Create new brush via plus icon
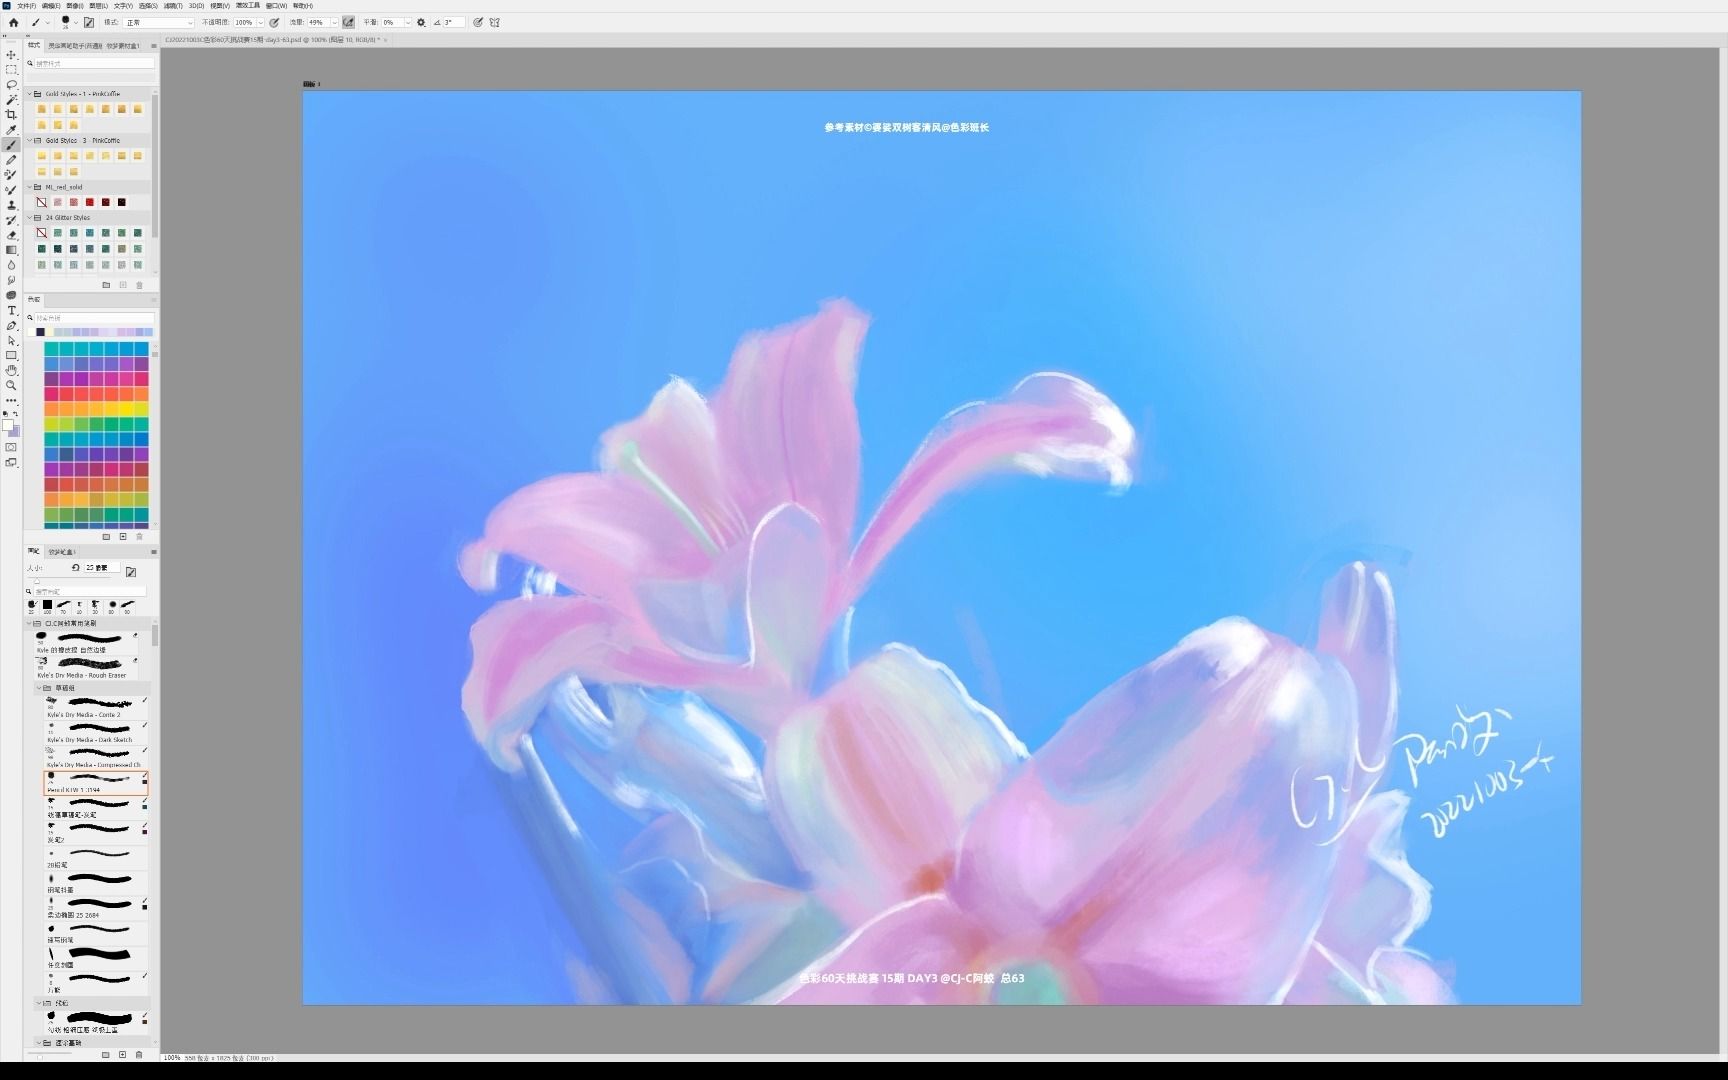 point(123,1055)
